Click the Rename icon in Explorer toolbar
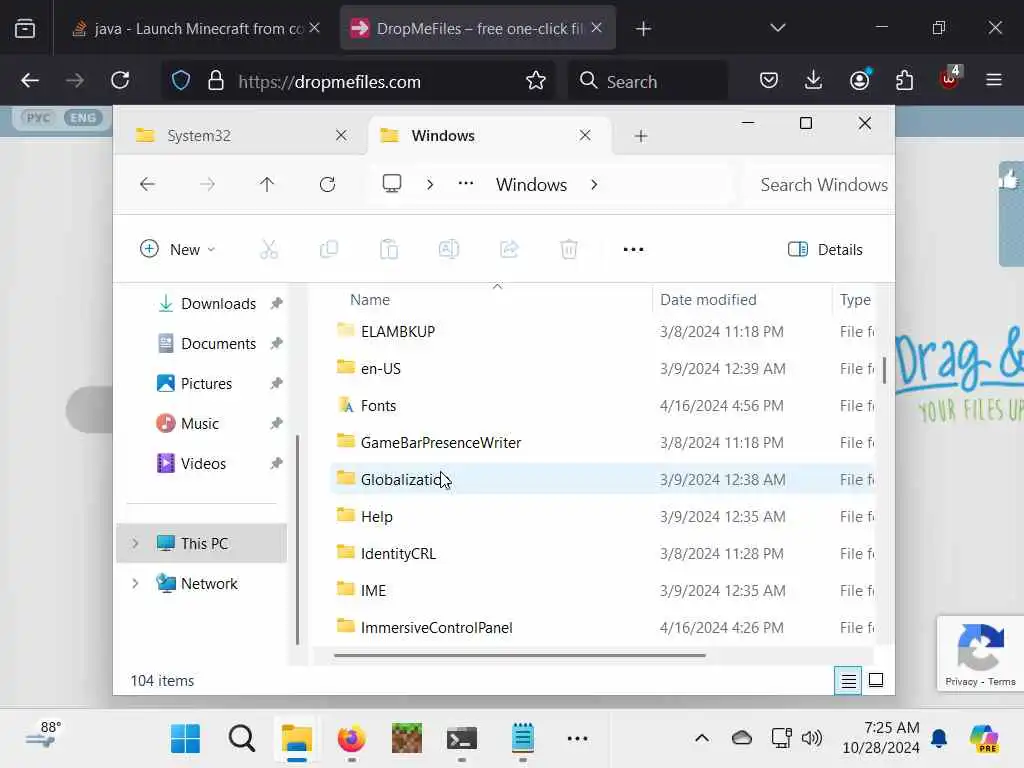Screen dimensions: 1024x768 449,249
